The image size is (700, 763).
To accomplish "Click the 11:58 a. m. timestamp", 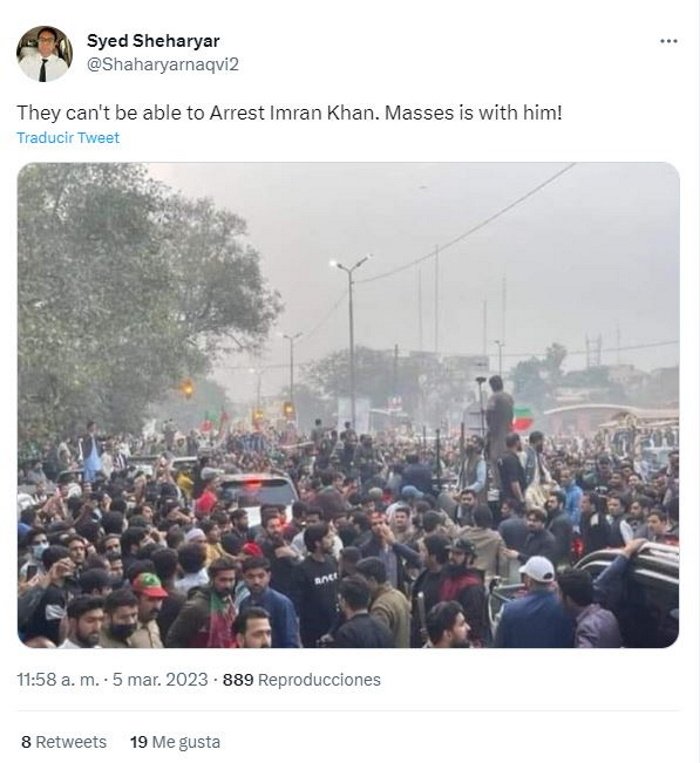I will point(58,679).
